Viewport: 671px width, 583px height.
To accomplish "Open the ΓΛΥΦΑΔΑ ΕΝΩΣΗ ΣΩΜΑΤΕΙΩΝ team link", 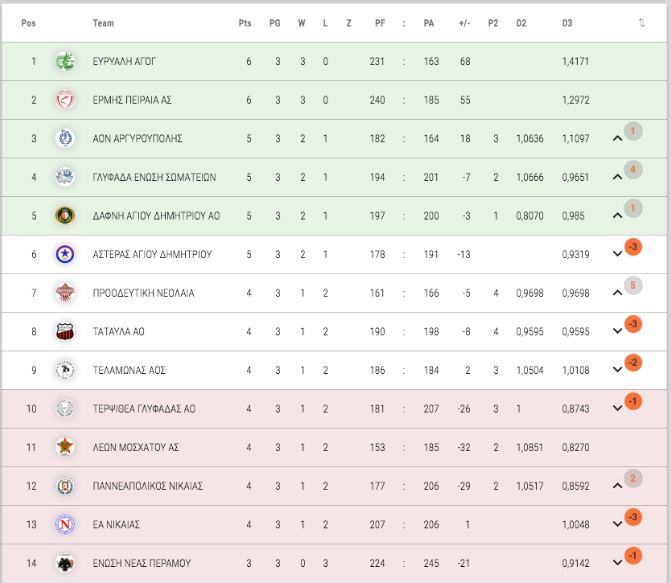I will click(x=154, y=177).
